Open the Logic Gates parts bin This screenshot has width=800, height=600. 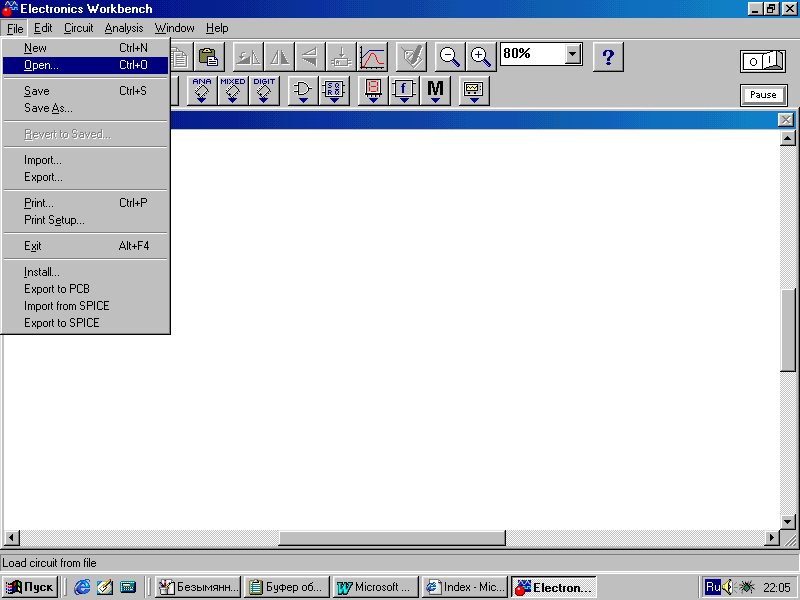click(x=303, y=90)
